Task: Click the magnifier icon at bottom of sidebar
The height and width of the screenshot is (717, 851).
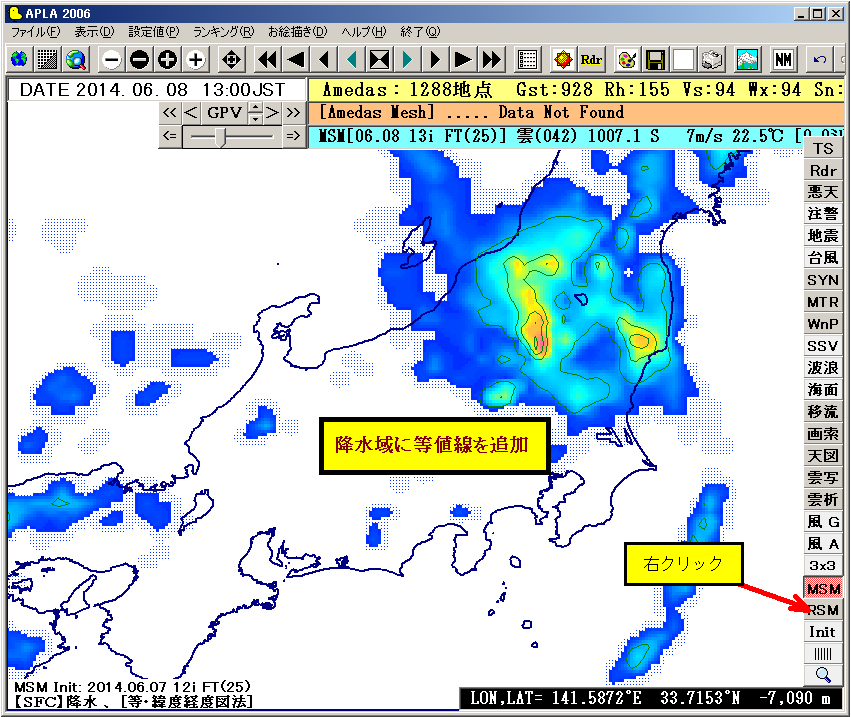Action: tap(823, 675)
